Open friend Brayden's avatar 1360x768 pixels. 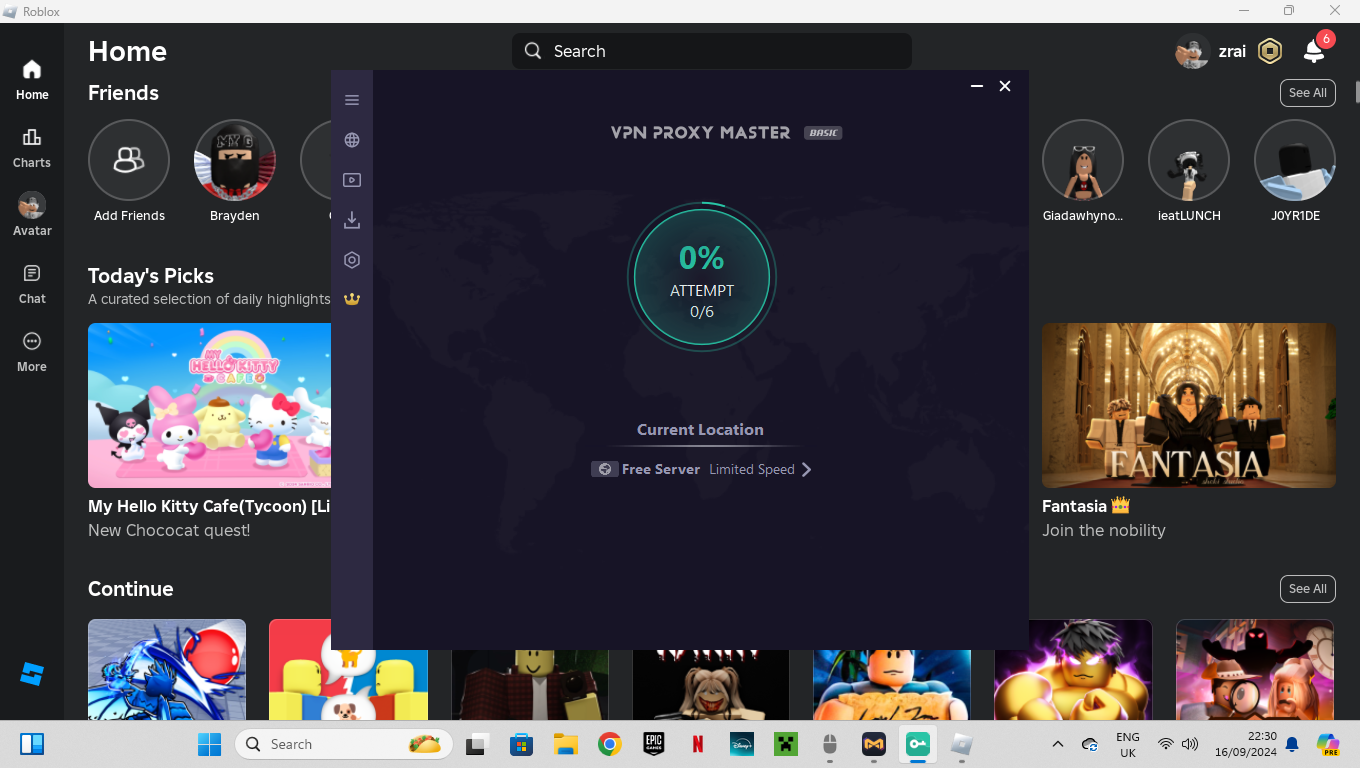(235, 160)
